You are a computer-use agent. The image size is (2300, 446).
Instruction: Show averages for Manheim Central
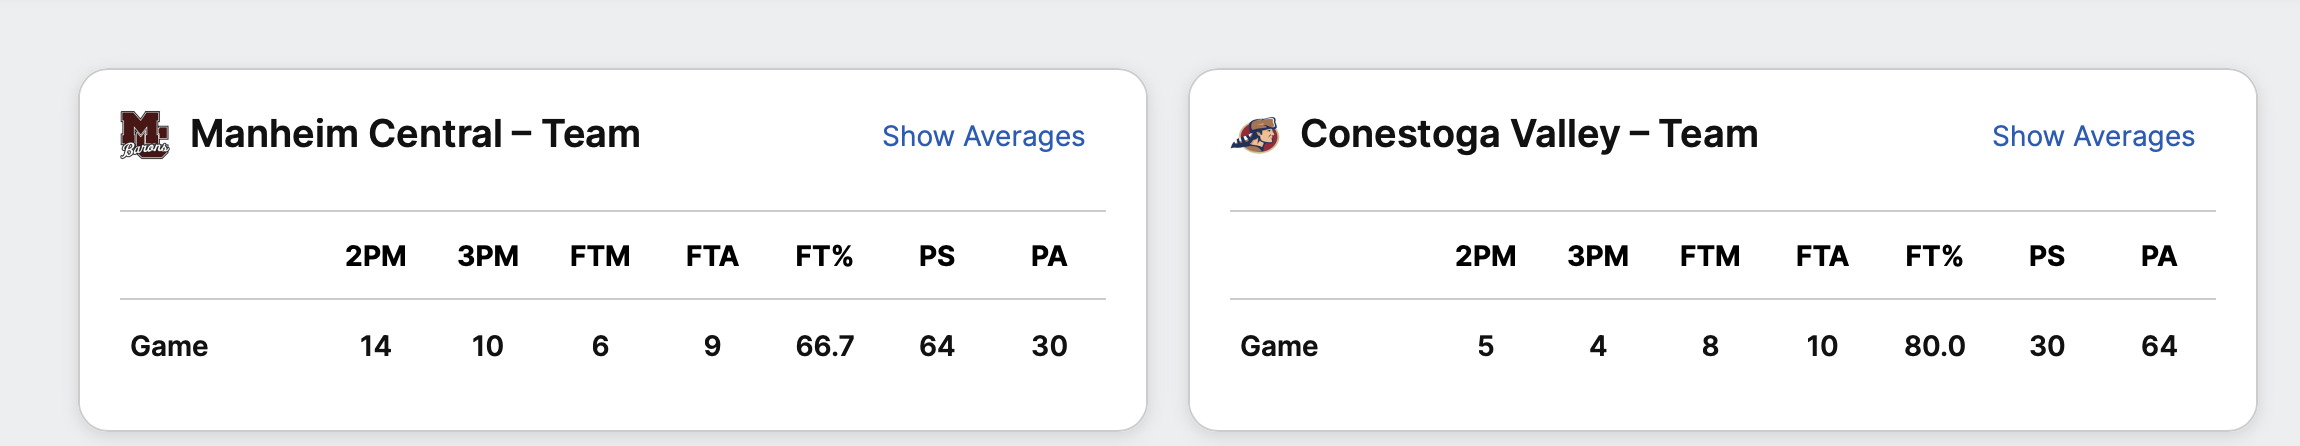coord(983,136)
